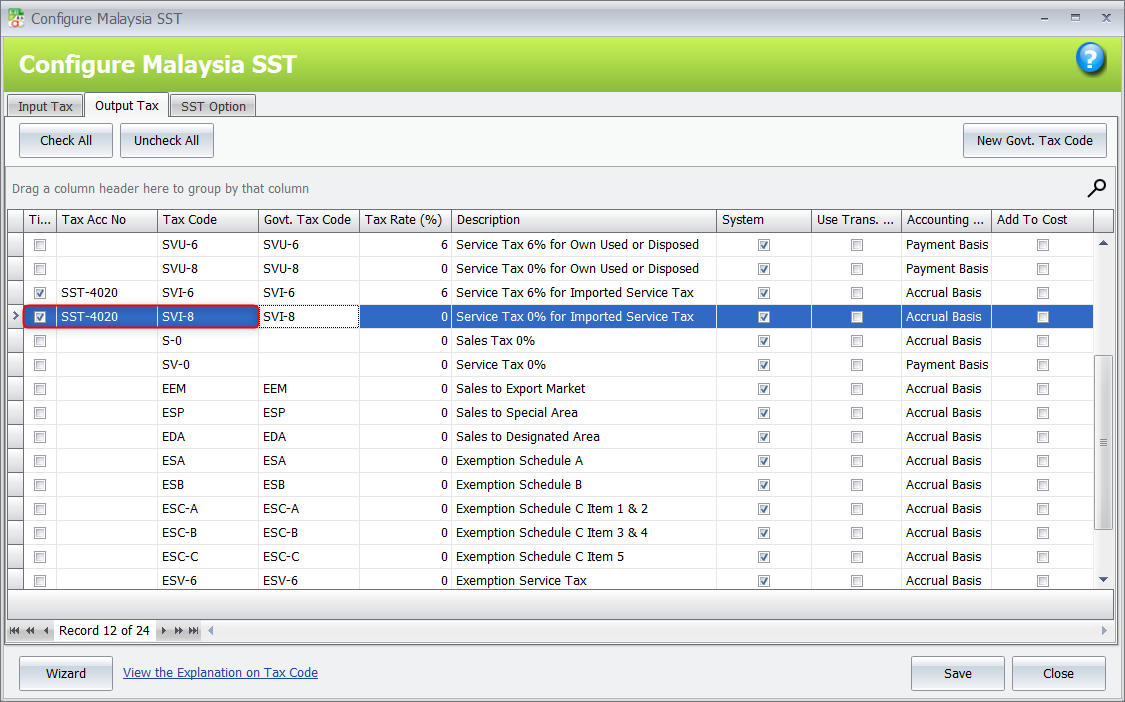1125x702 pixels.
Task: Open the SST Option tab
Action: 213,106
